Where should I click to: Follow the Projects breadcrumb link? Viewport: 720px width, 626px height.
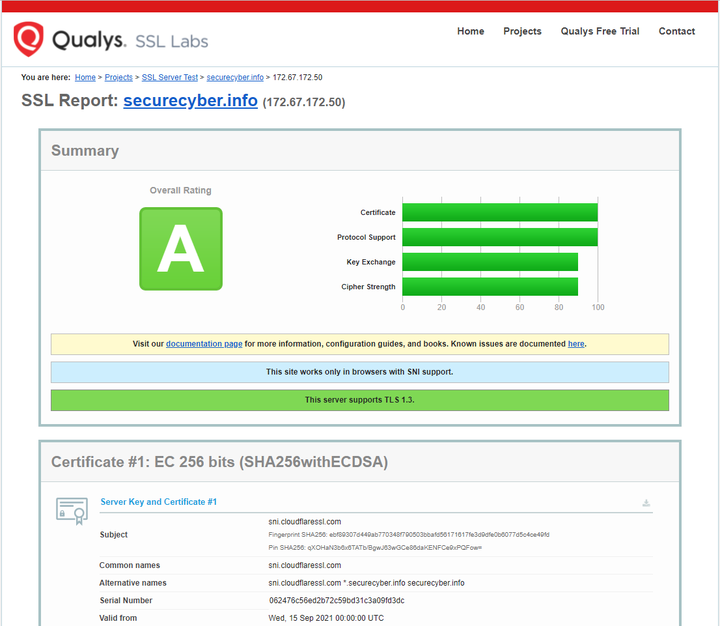click(118, 77)
